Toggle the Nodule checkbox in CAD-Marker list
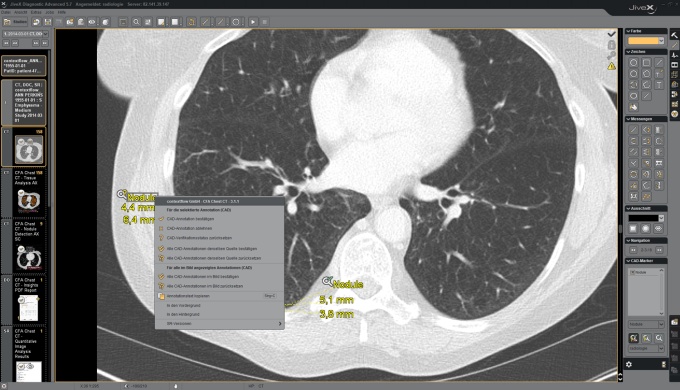This screenshot has width=680, height=390. coord(632,272)
